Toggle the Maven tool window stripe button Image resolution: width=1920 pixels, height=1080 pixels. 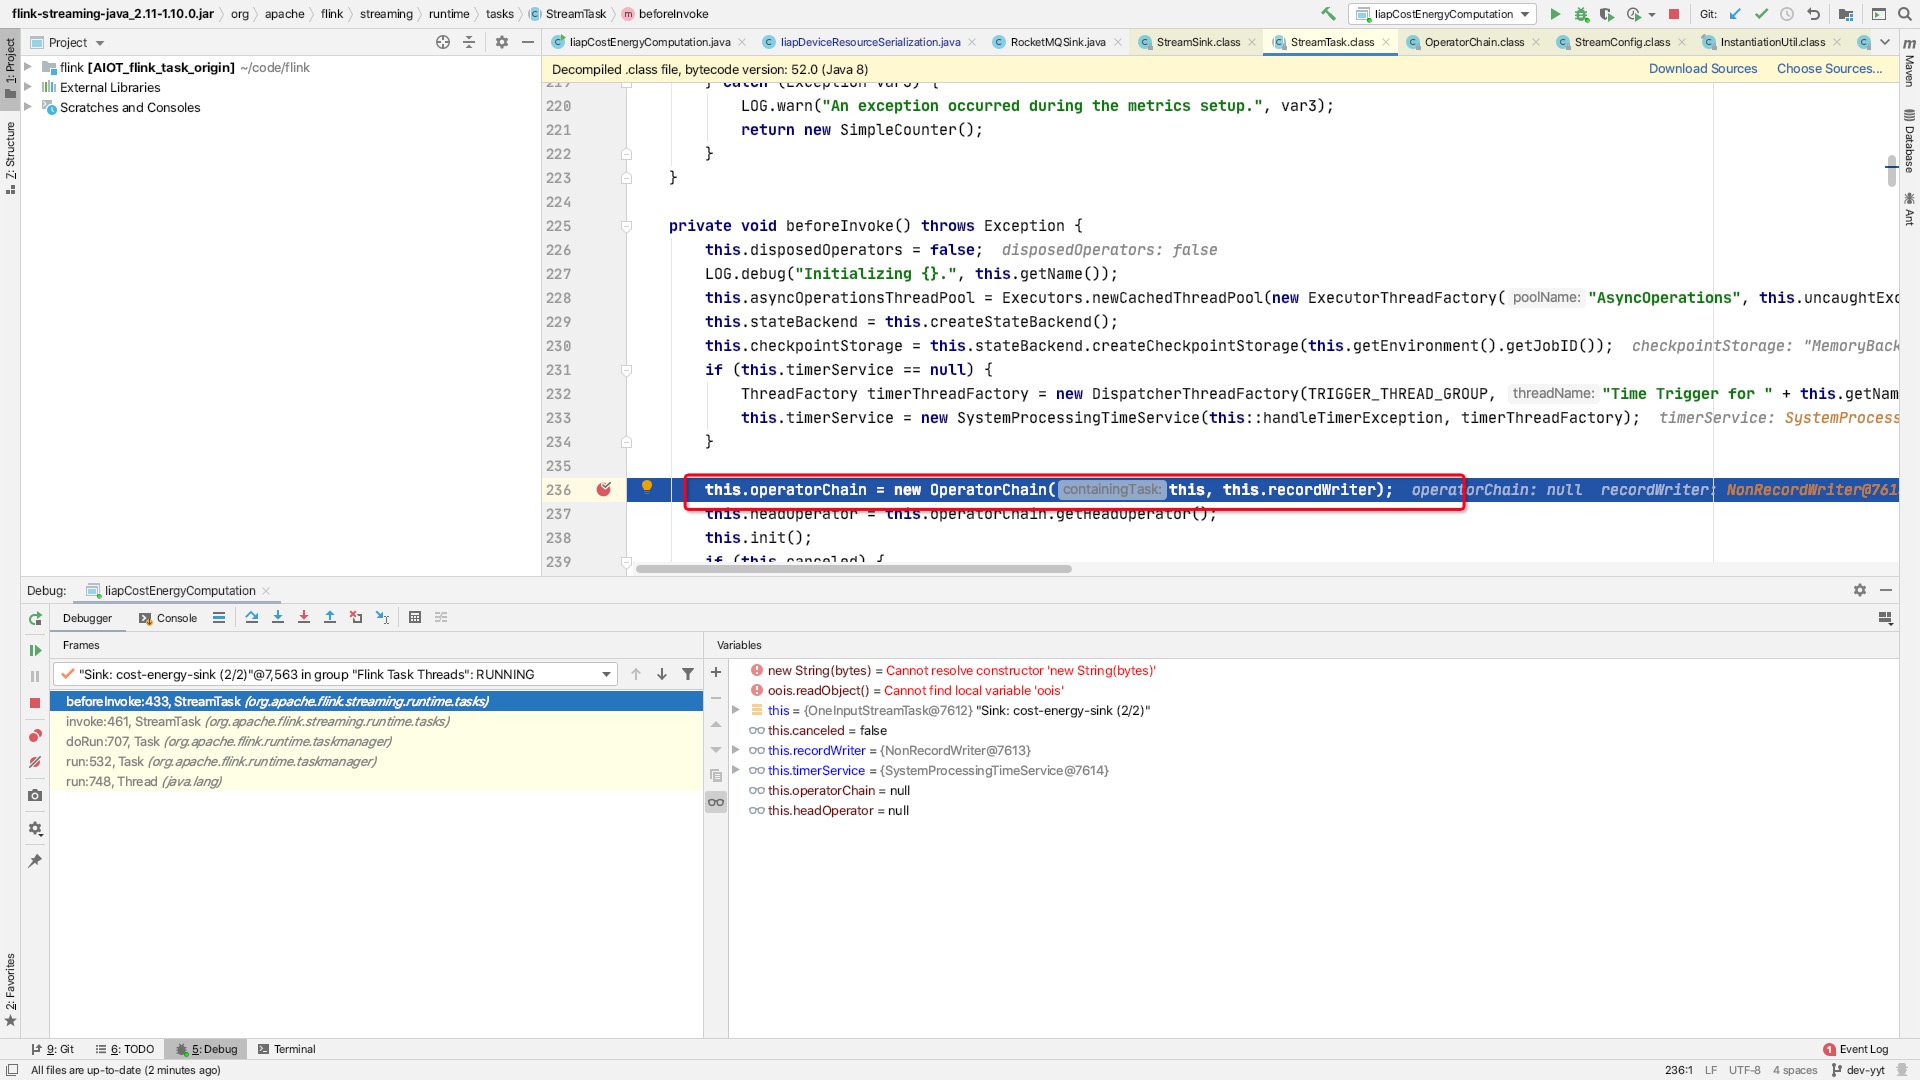pos(1909,63)
